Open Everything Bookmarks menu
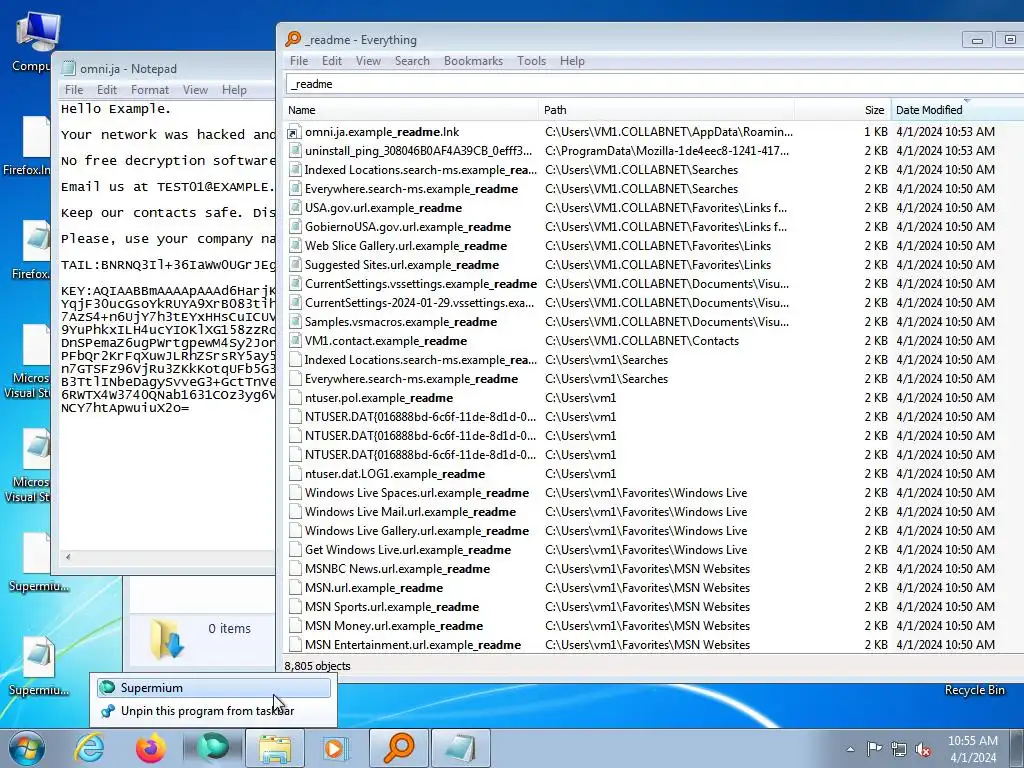Viewport: 1024px width, 768px height. 473,61
